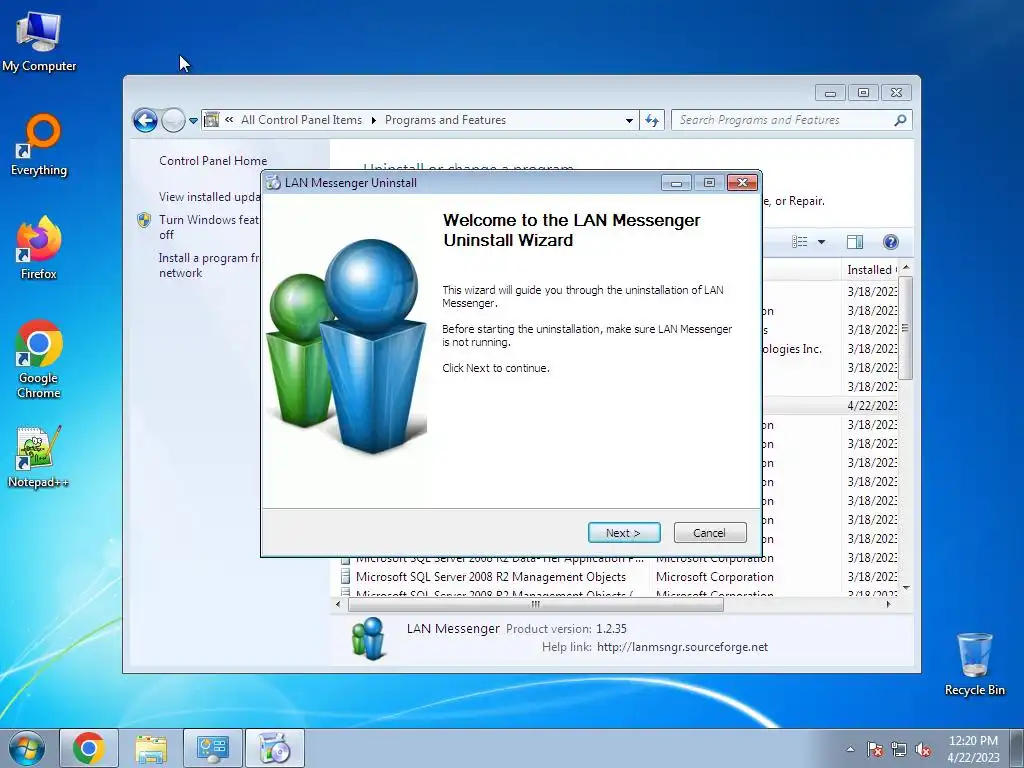Open the Recycle Bin
Viewport: 1024px width, 768px height.
click(974, 664)
